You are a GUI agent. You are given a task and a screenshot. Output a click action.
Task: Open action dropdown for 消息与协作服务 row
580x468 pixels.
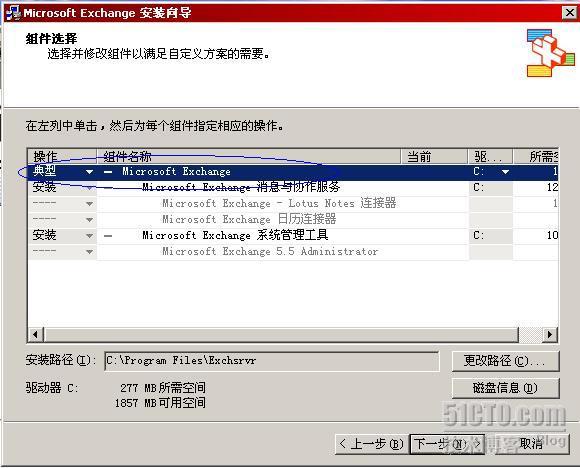click(x=89, y=188)
